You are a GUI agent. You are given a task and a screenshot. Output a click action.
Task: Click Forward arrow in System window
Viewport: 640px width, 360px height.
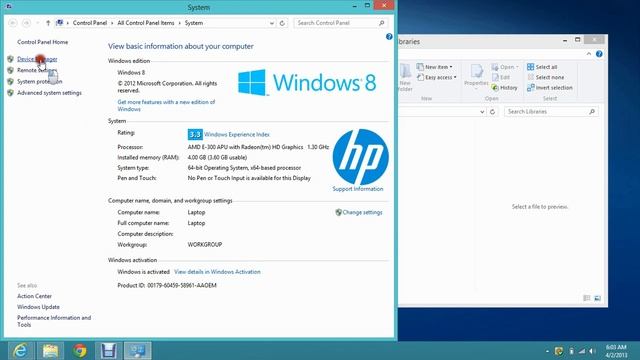(x=26, y=23)
